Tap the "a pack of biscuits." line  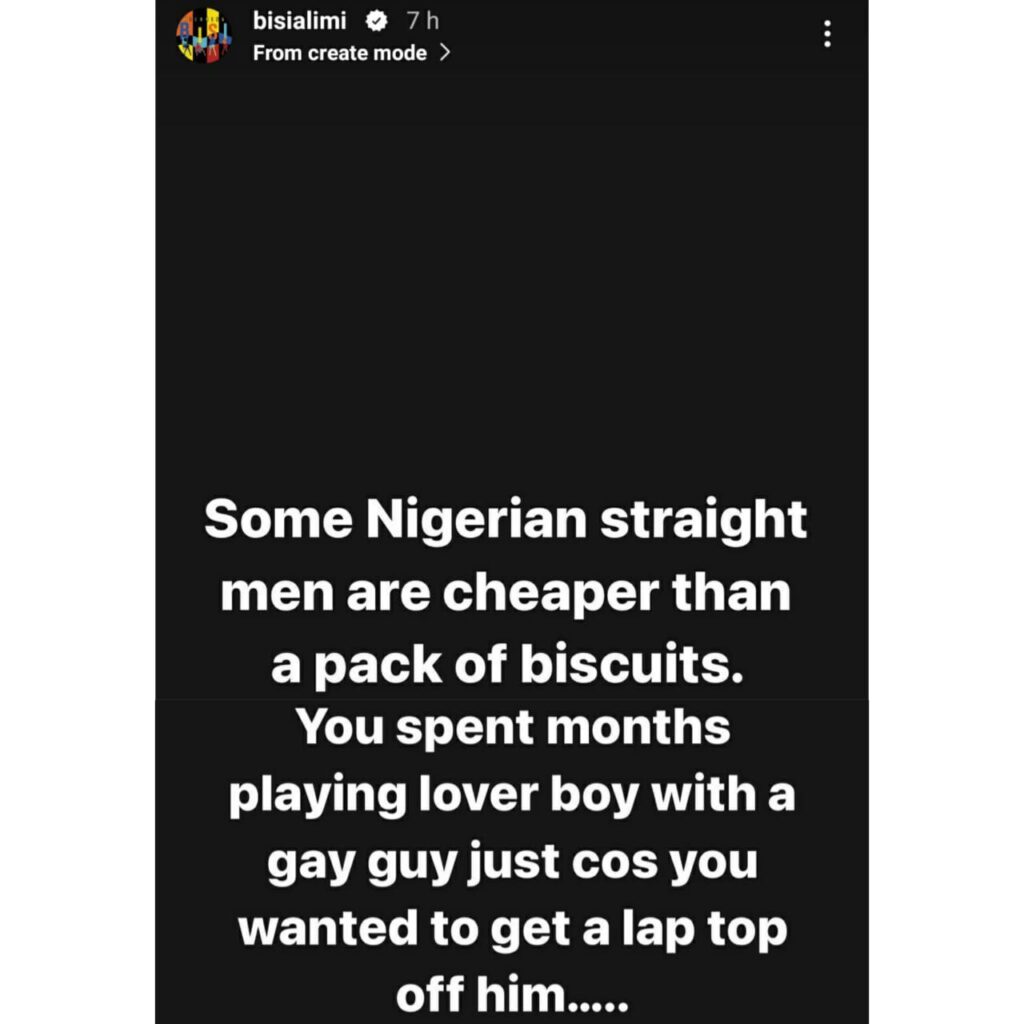coord(508,664)
